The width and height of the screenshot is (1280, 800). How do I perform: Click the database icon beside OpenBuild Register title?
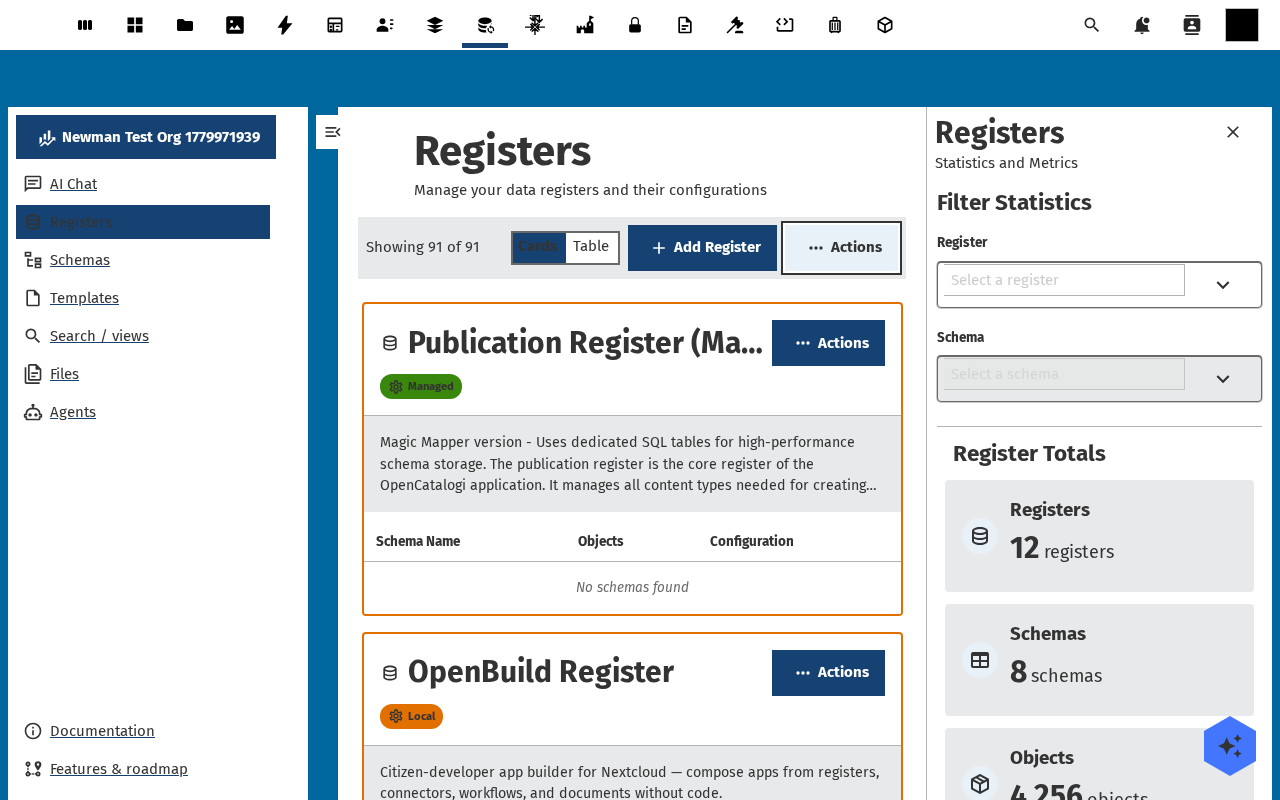(390, 673)
